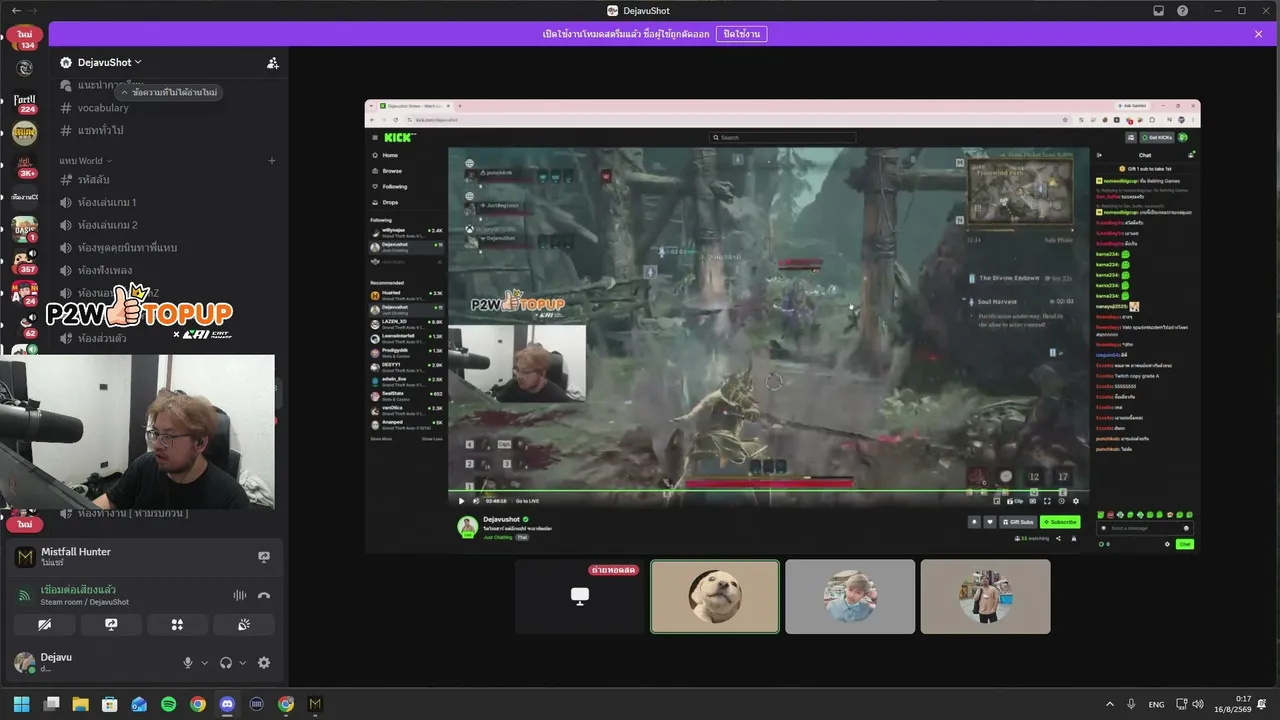The image size is (1280, 720).
Task: Open direct messages icon with 134 badge
Action: pyautogui.click(x=25, y=39)
